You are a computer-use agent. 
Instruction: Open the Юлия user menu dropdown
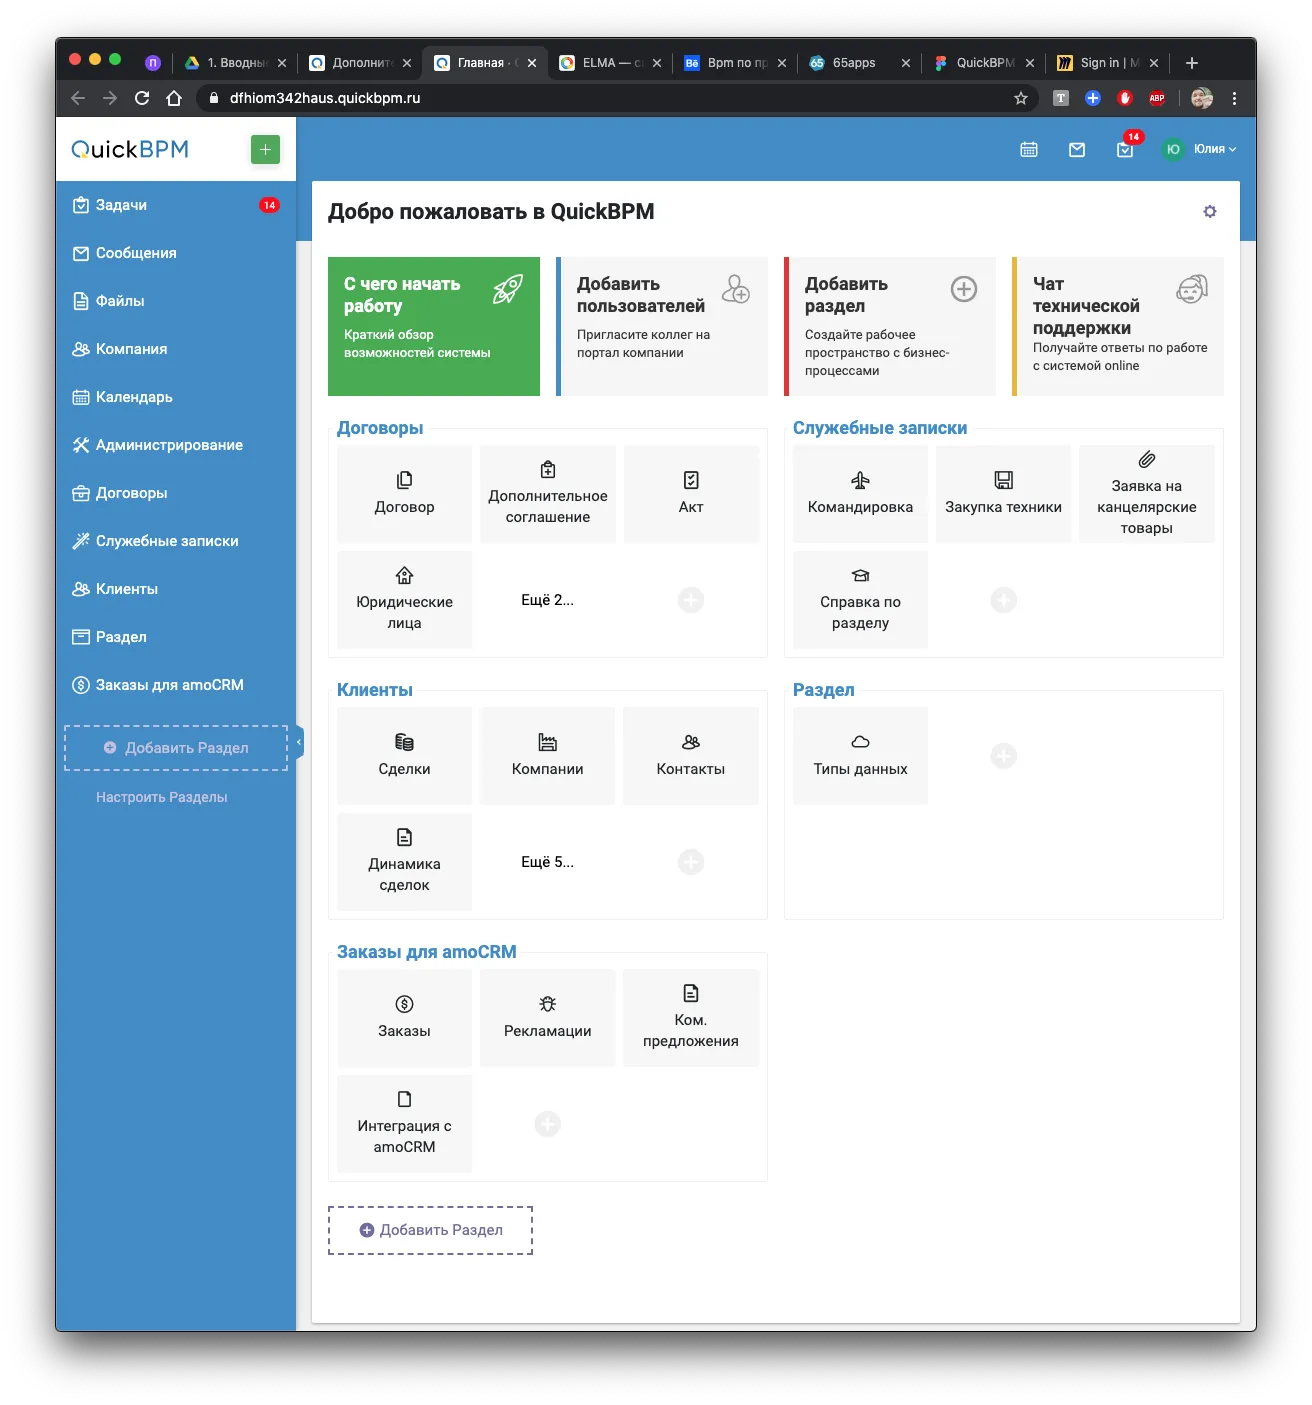[1199, 149]
